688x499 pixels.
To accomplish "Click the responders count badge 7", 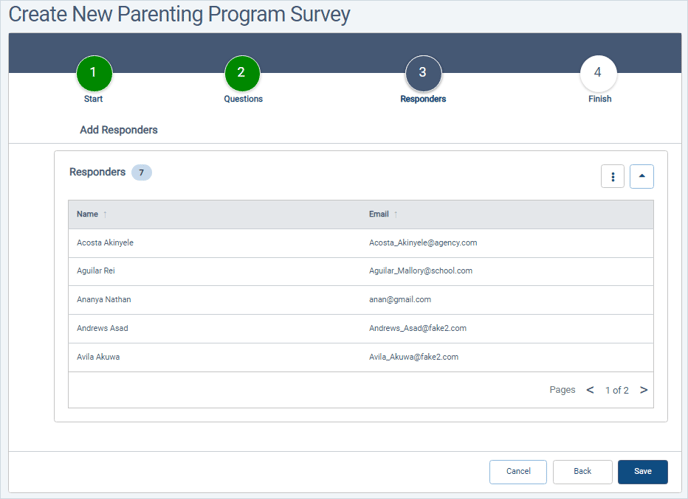I will click(142, 172).
